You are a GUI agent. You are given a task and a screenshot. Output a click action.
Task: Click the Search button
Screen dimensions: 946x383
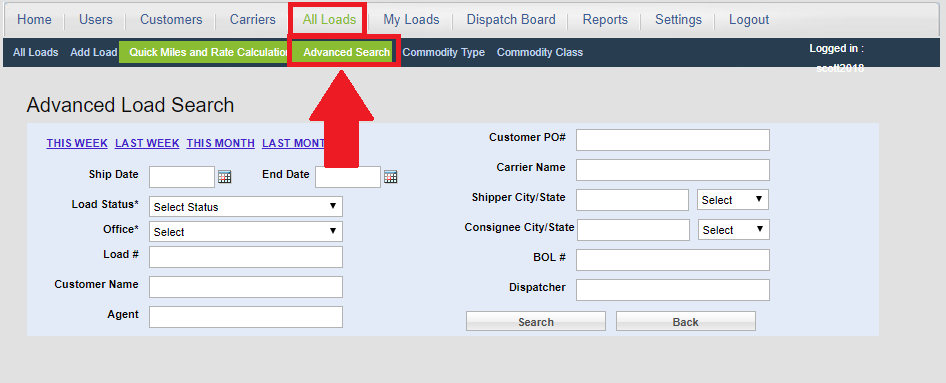[536, 321]
